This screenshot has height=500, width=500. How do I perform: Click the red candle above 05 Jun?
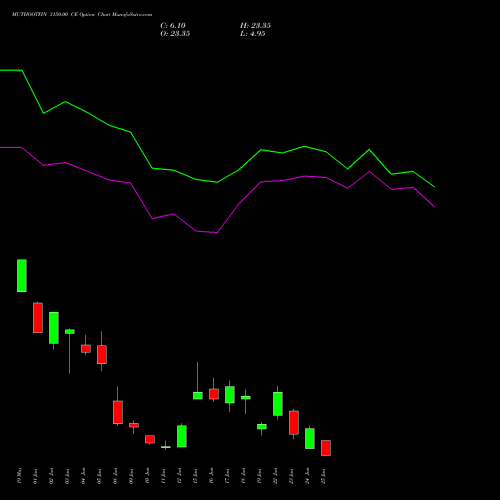click(102, 354)
